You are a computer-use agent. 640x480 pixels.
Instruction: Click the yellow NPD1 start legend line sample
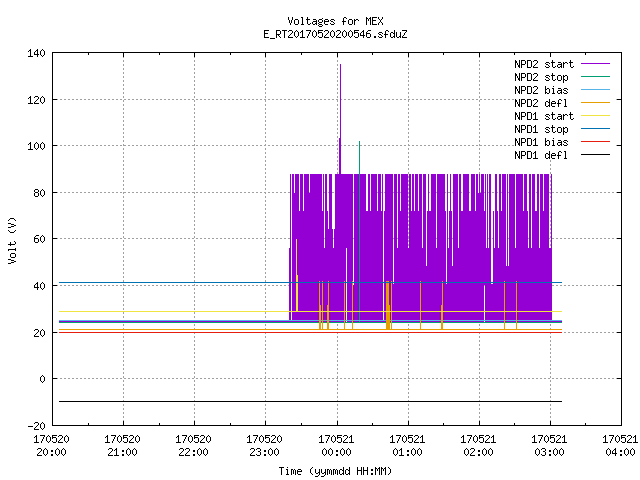tap(595, 116)
